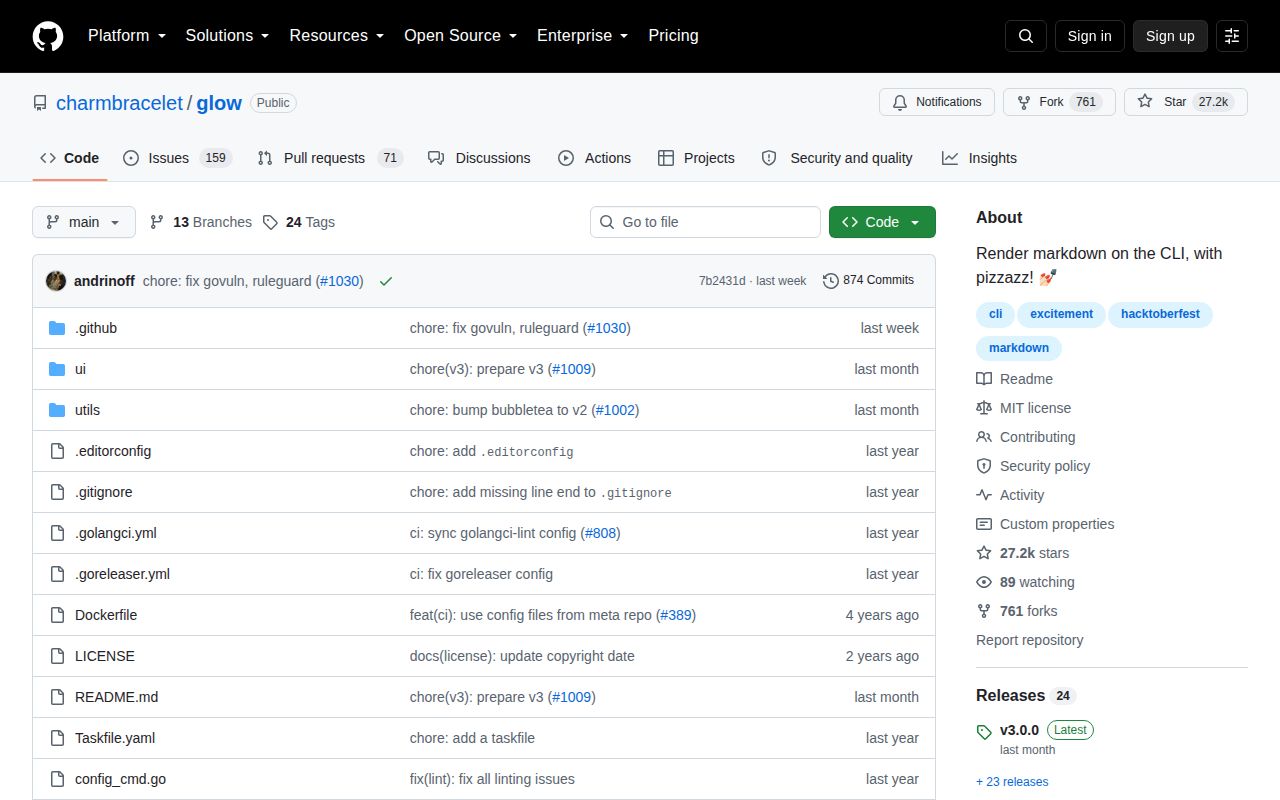Switch to the Discussions tab
This screenshot has width=1280, height=800.
pos(479,158)
